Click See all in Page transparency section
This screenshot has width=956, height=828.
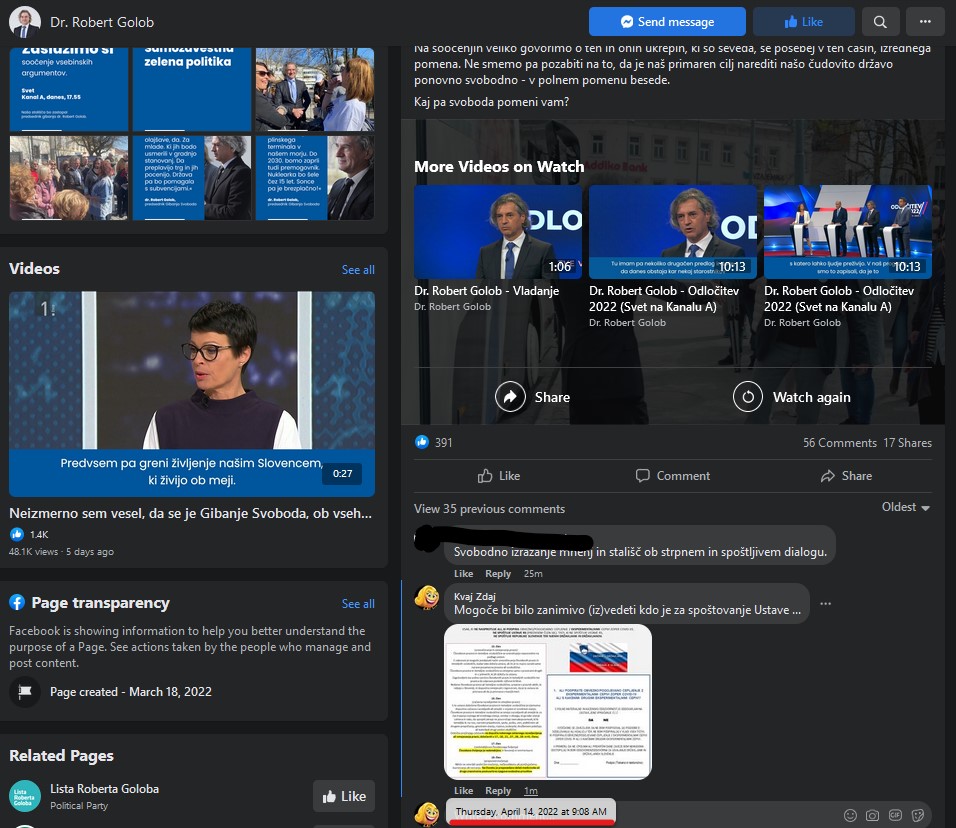tap(358, 604)
